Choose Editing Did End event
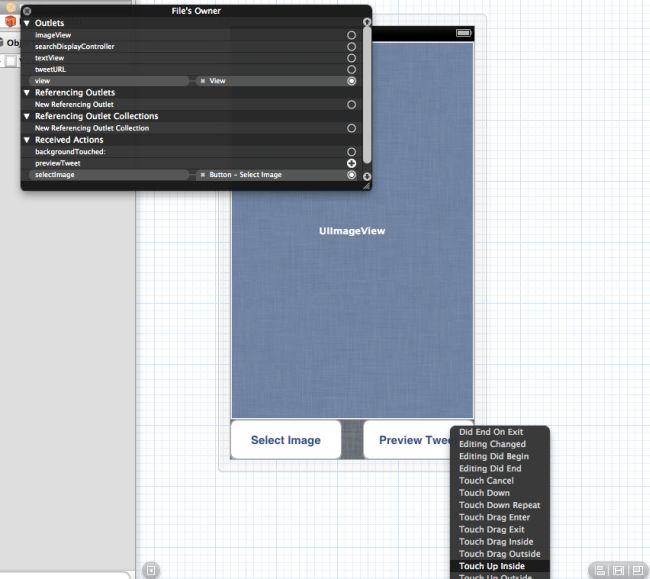The image size is (650, 579). point(490,468)
